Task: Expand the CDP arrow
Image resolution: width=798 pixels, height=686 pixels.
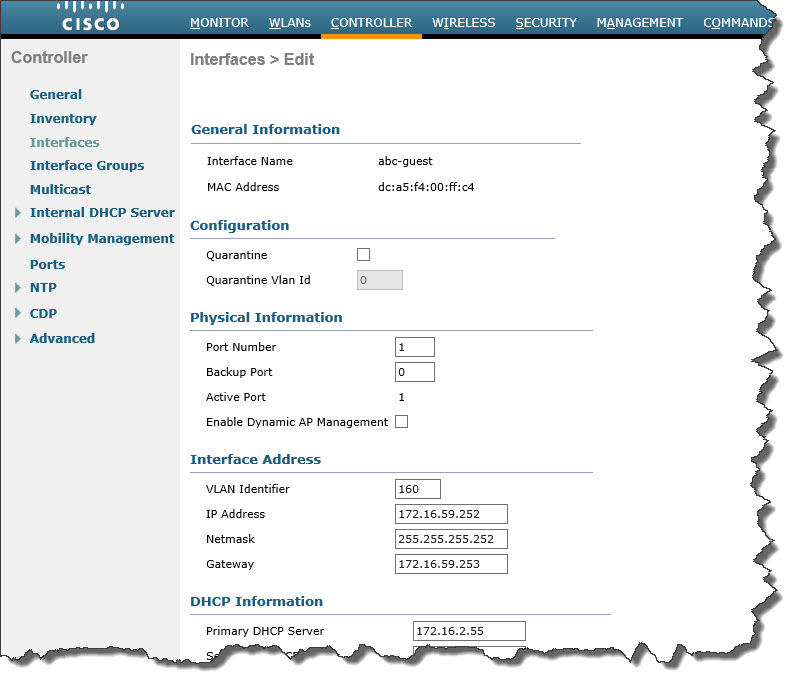Action: click(18, 313)
